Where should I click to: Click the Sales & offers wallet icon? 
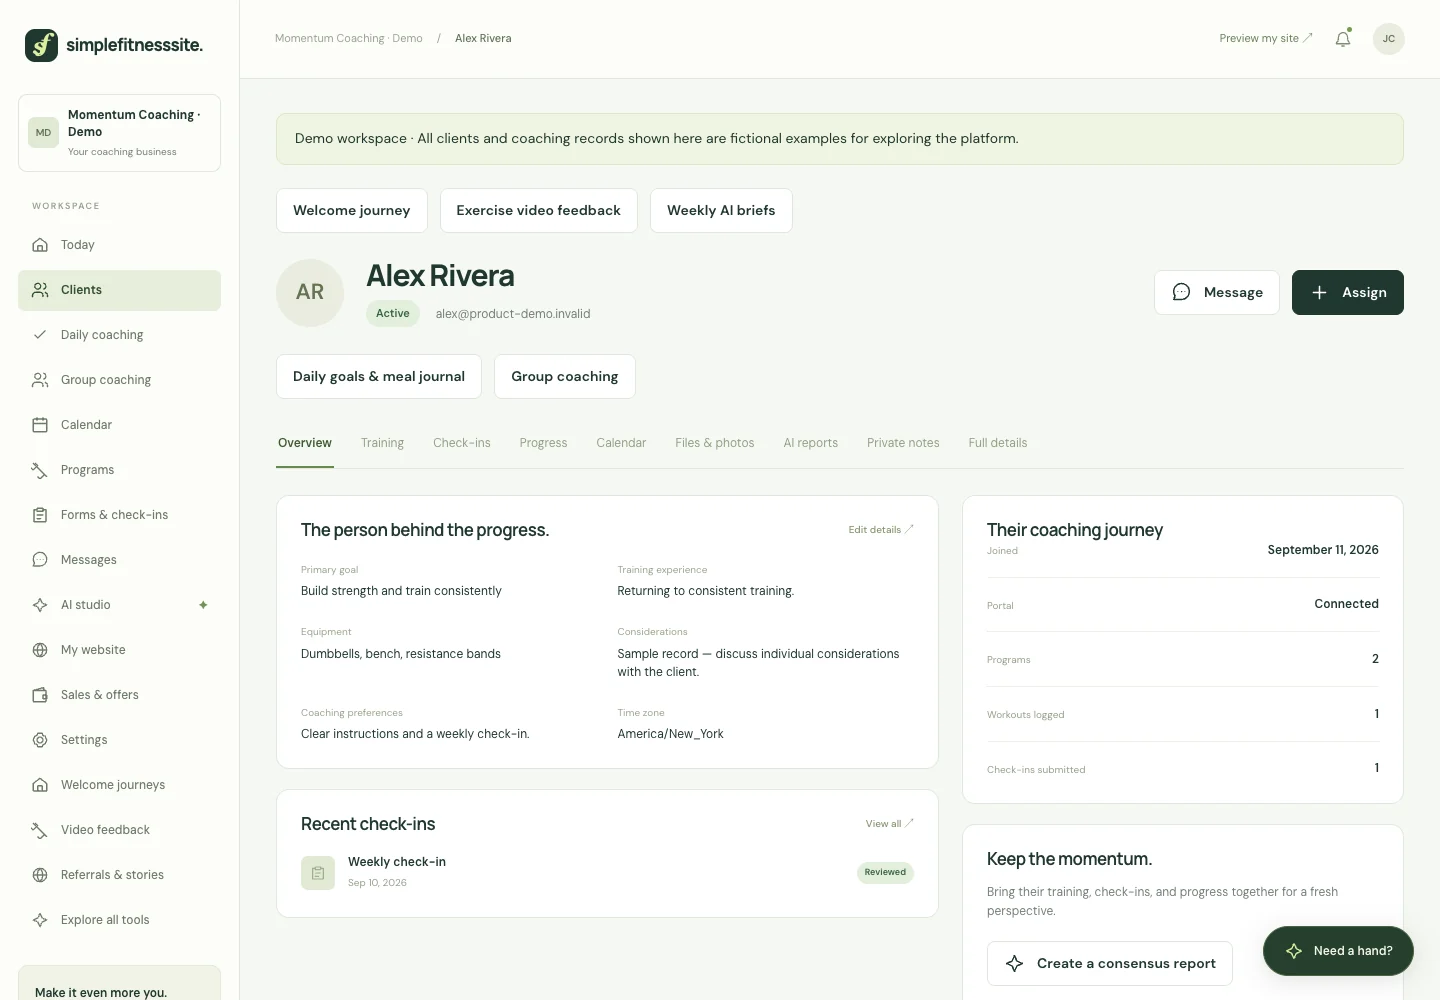pyautogui.click(x=40, y=695)
